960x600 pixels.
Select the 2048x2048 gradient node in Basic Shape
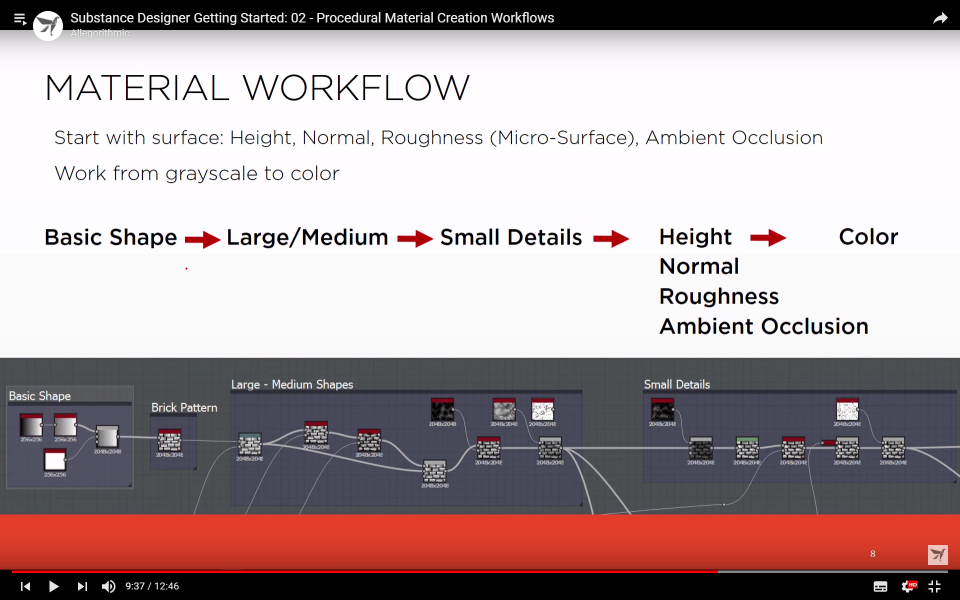[x=107, y=437]
